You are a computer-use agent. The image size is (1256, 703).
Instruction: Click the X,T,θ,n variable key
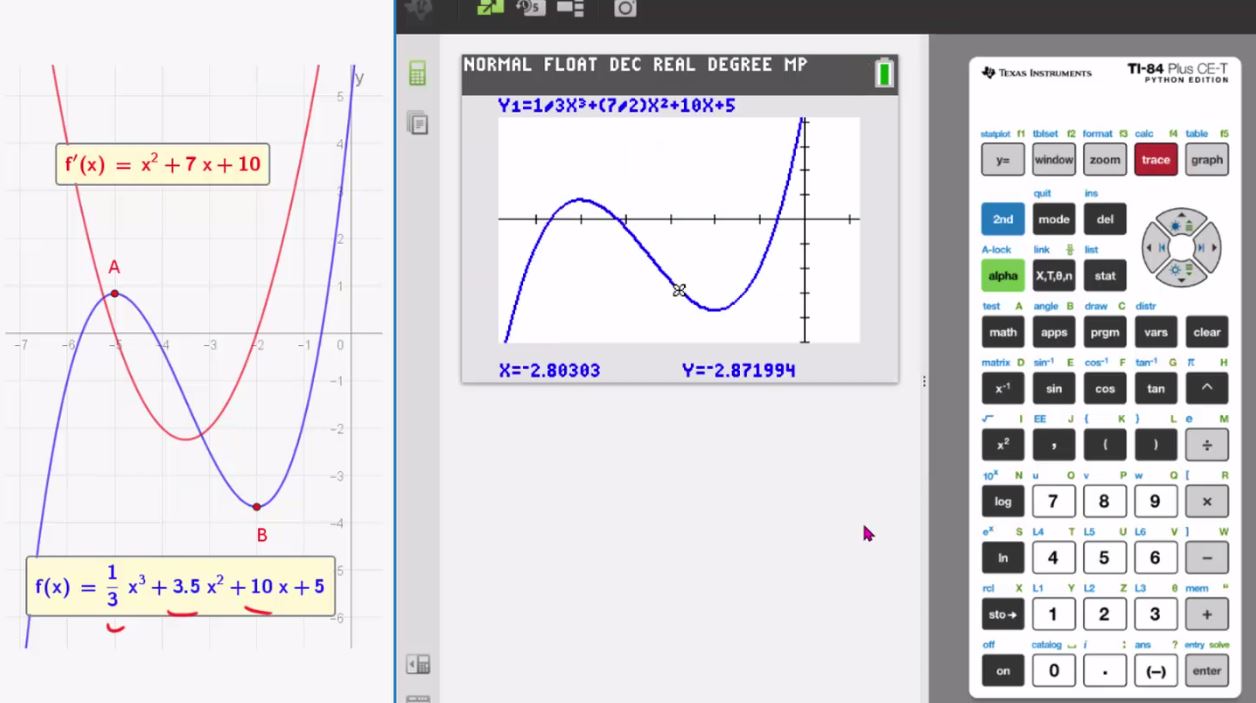(x=1054, y=275)
